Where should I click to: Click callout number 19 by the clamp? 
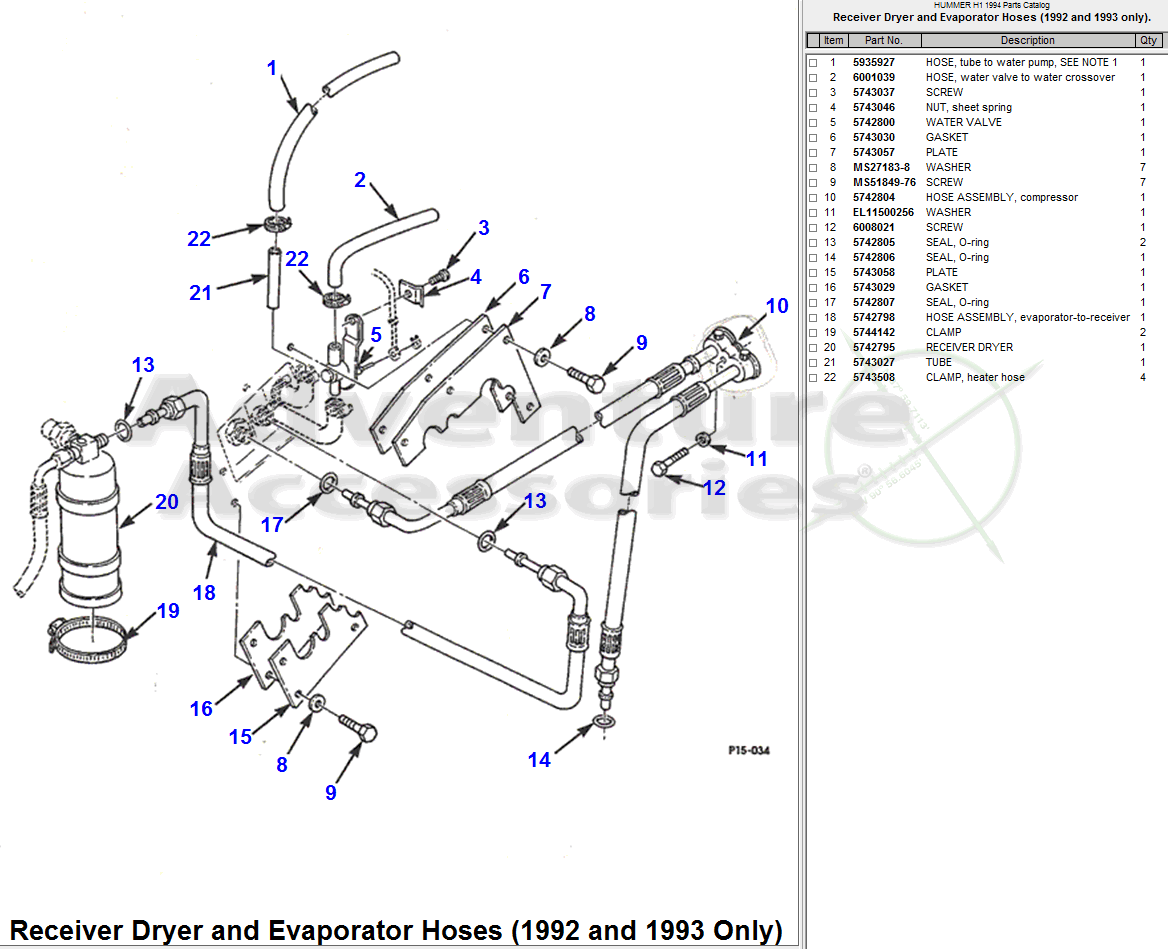168,611
